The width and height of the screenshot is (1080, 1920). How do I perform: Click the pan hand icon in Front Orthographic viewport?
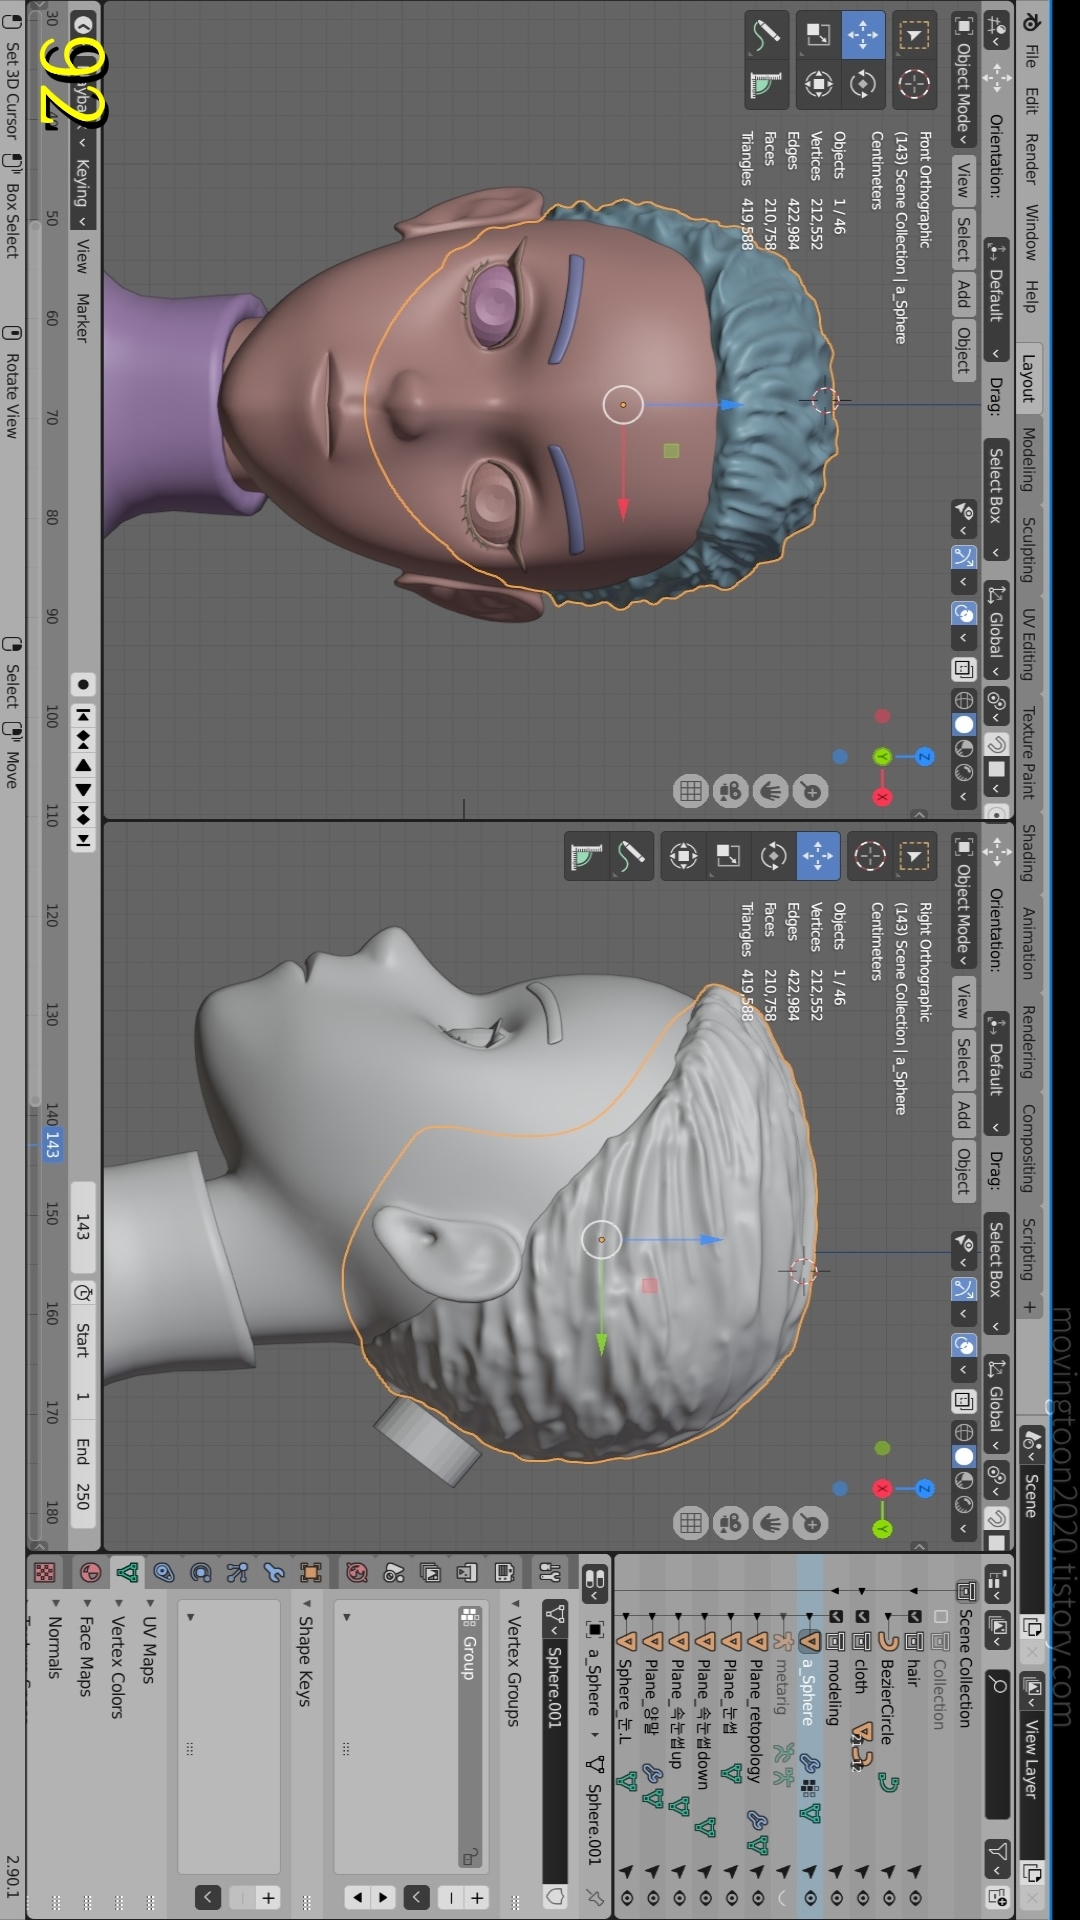(771, 792)
